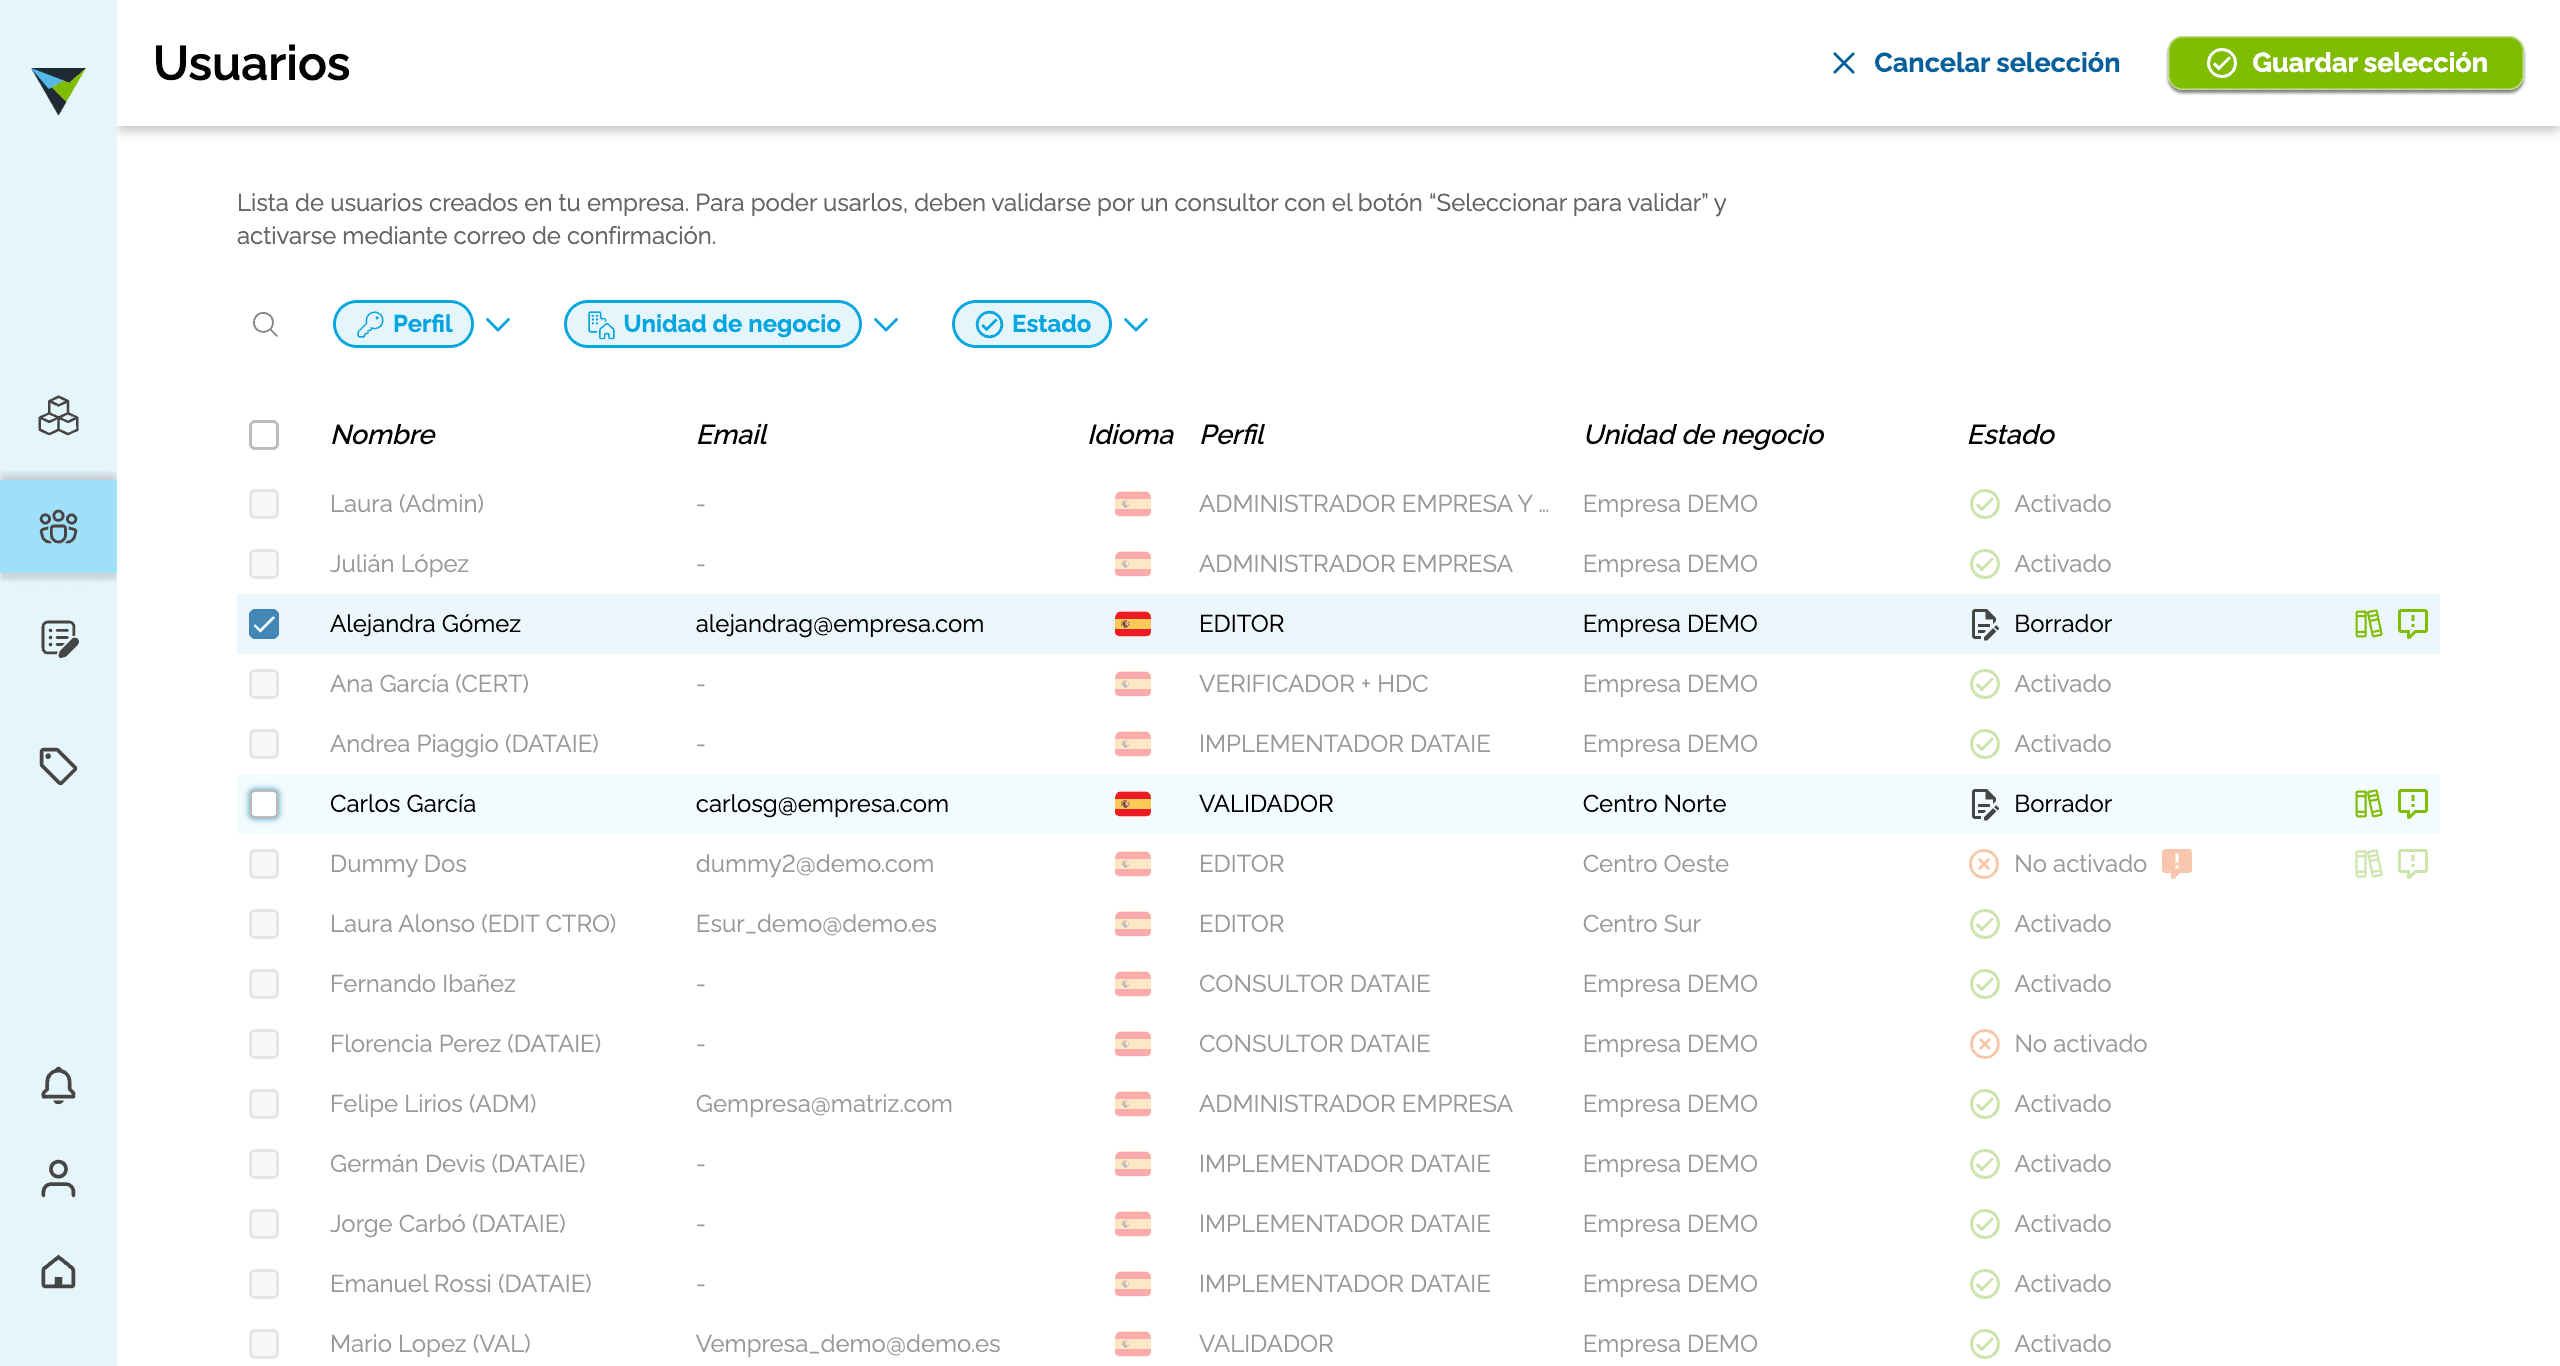Click the No activado status for Florencia Perez

[2059, 1044]
